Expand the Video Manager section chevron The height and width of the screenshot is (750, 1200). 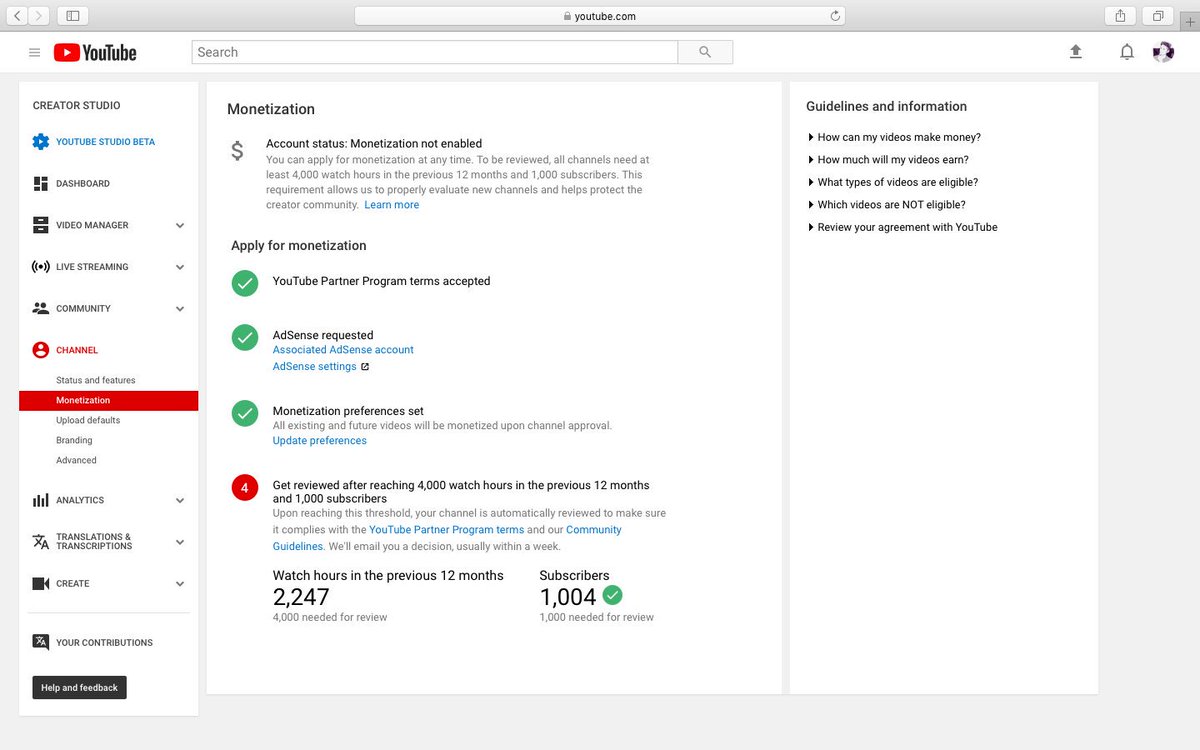pyautogui.click(x=180, y=226)
